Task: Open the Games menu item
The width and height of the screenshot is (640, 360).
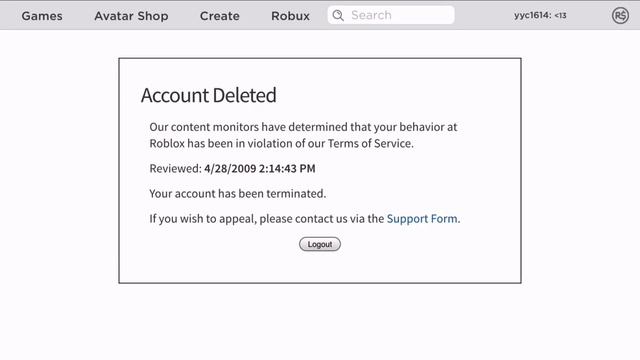Action: (42, 16)
